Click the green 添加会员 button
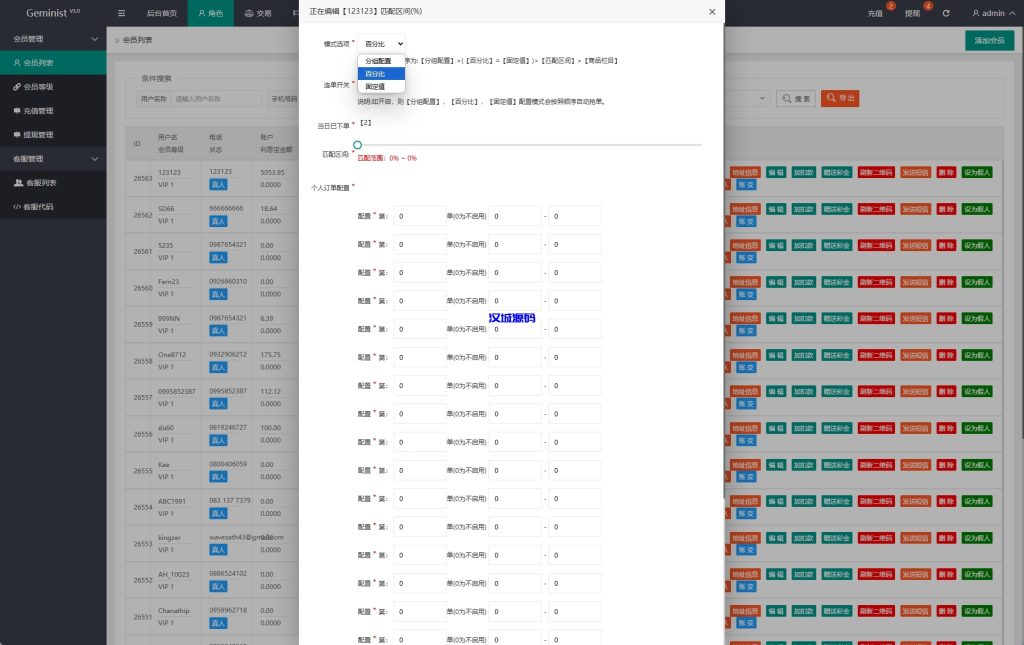1024x645 pixels. coord(988,40)
